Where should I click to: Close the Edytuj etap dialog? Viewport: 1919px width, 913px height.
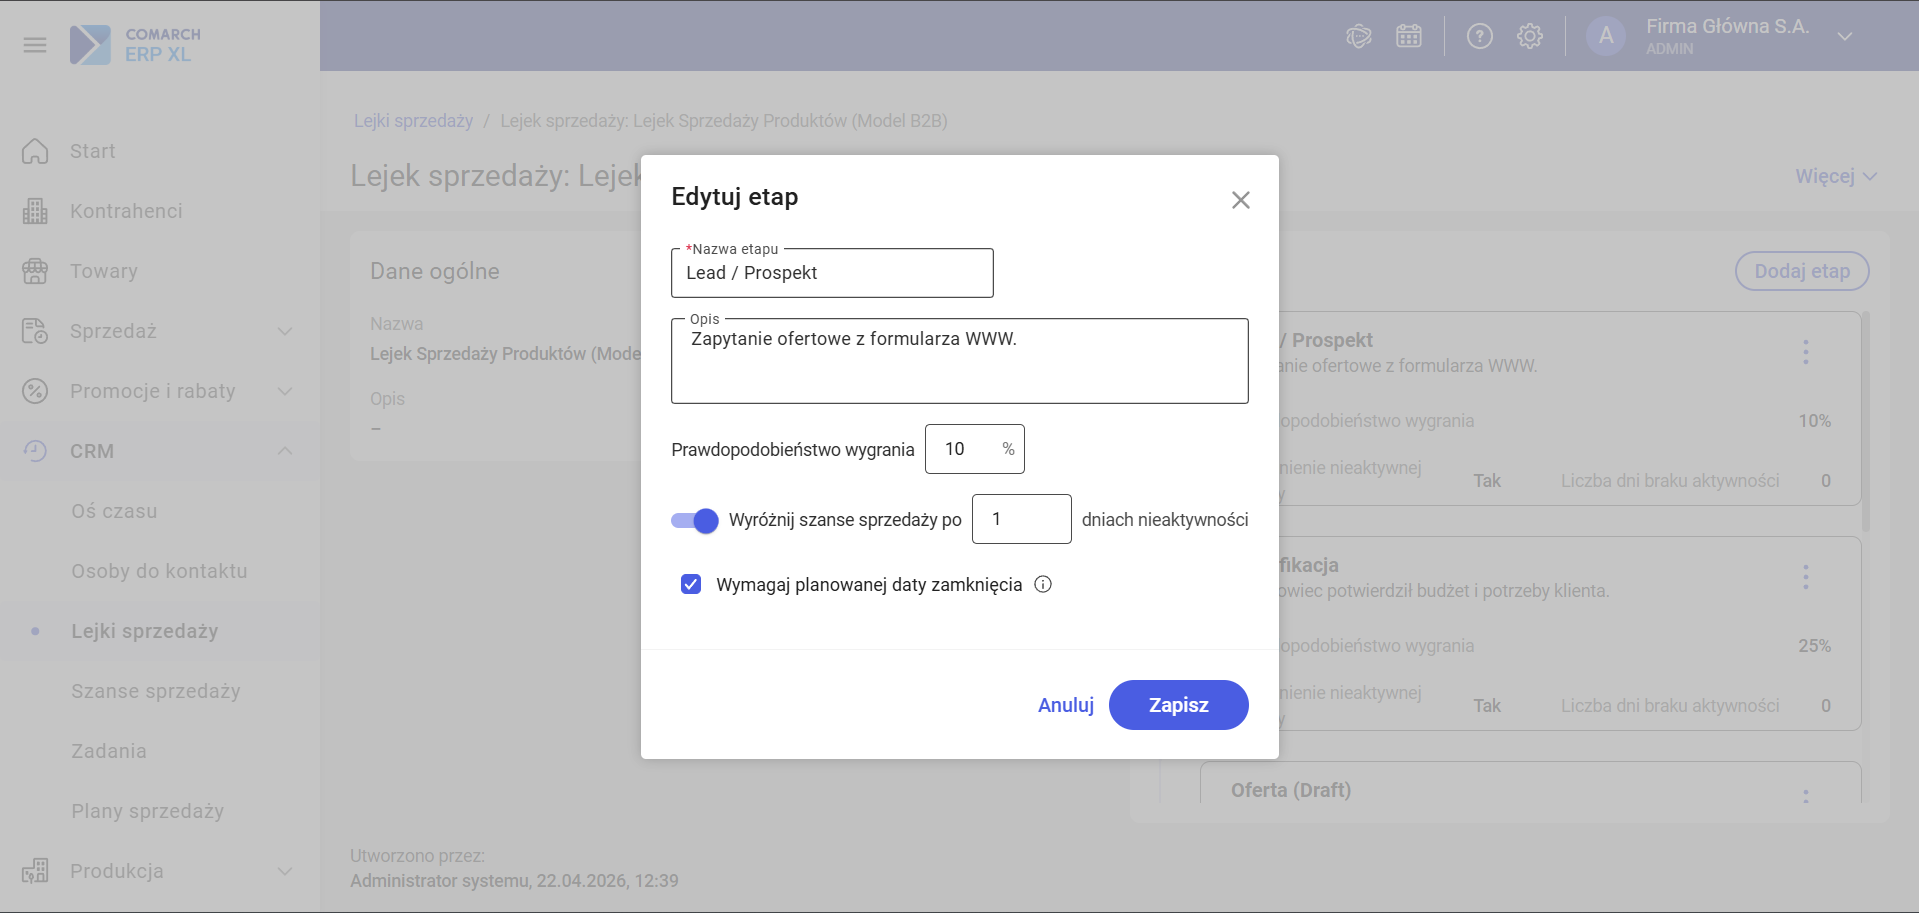coord(1241,200)
